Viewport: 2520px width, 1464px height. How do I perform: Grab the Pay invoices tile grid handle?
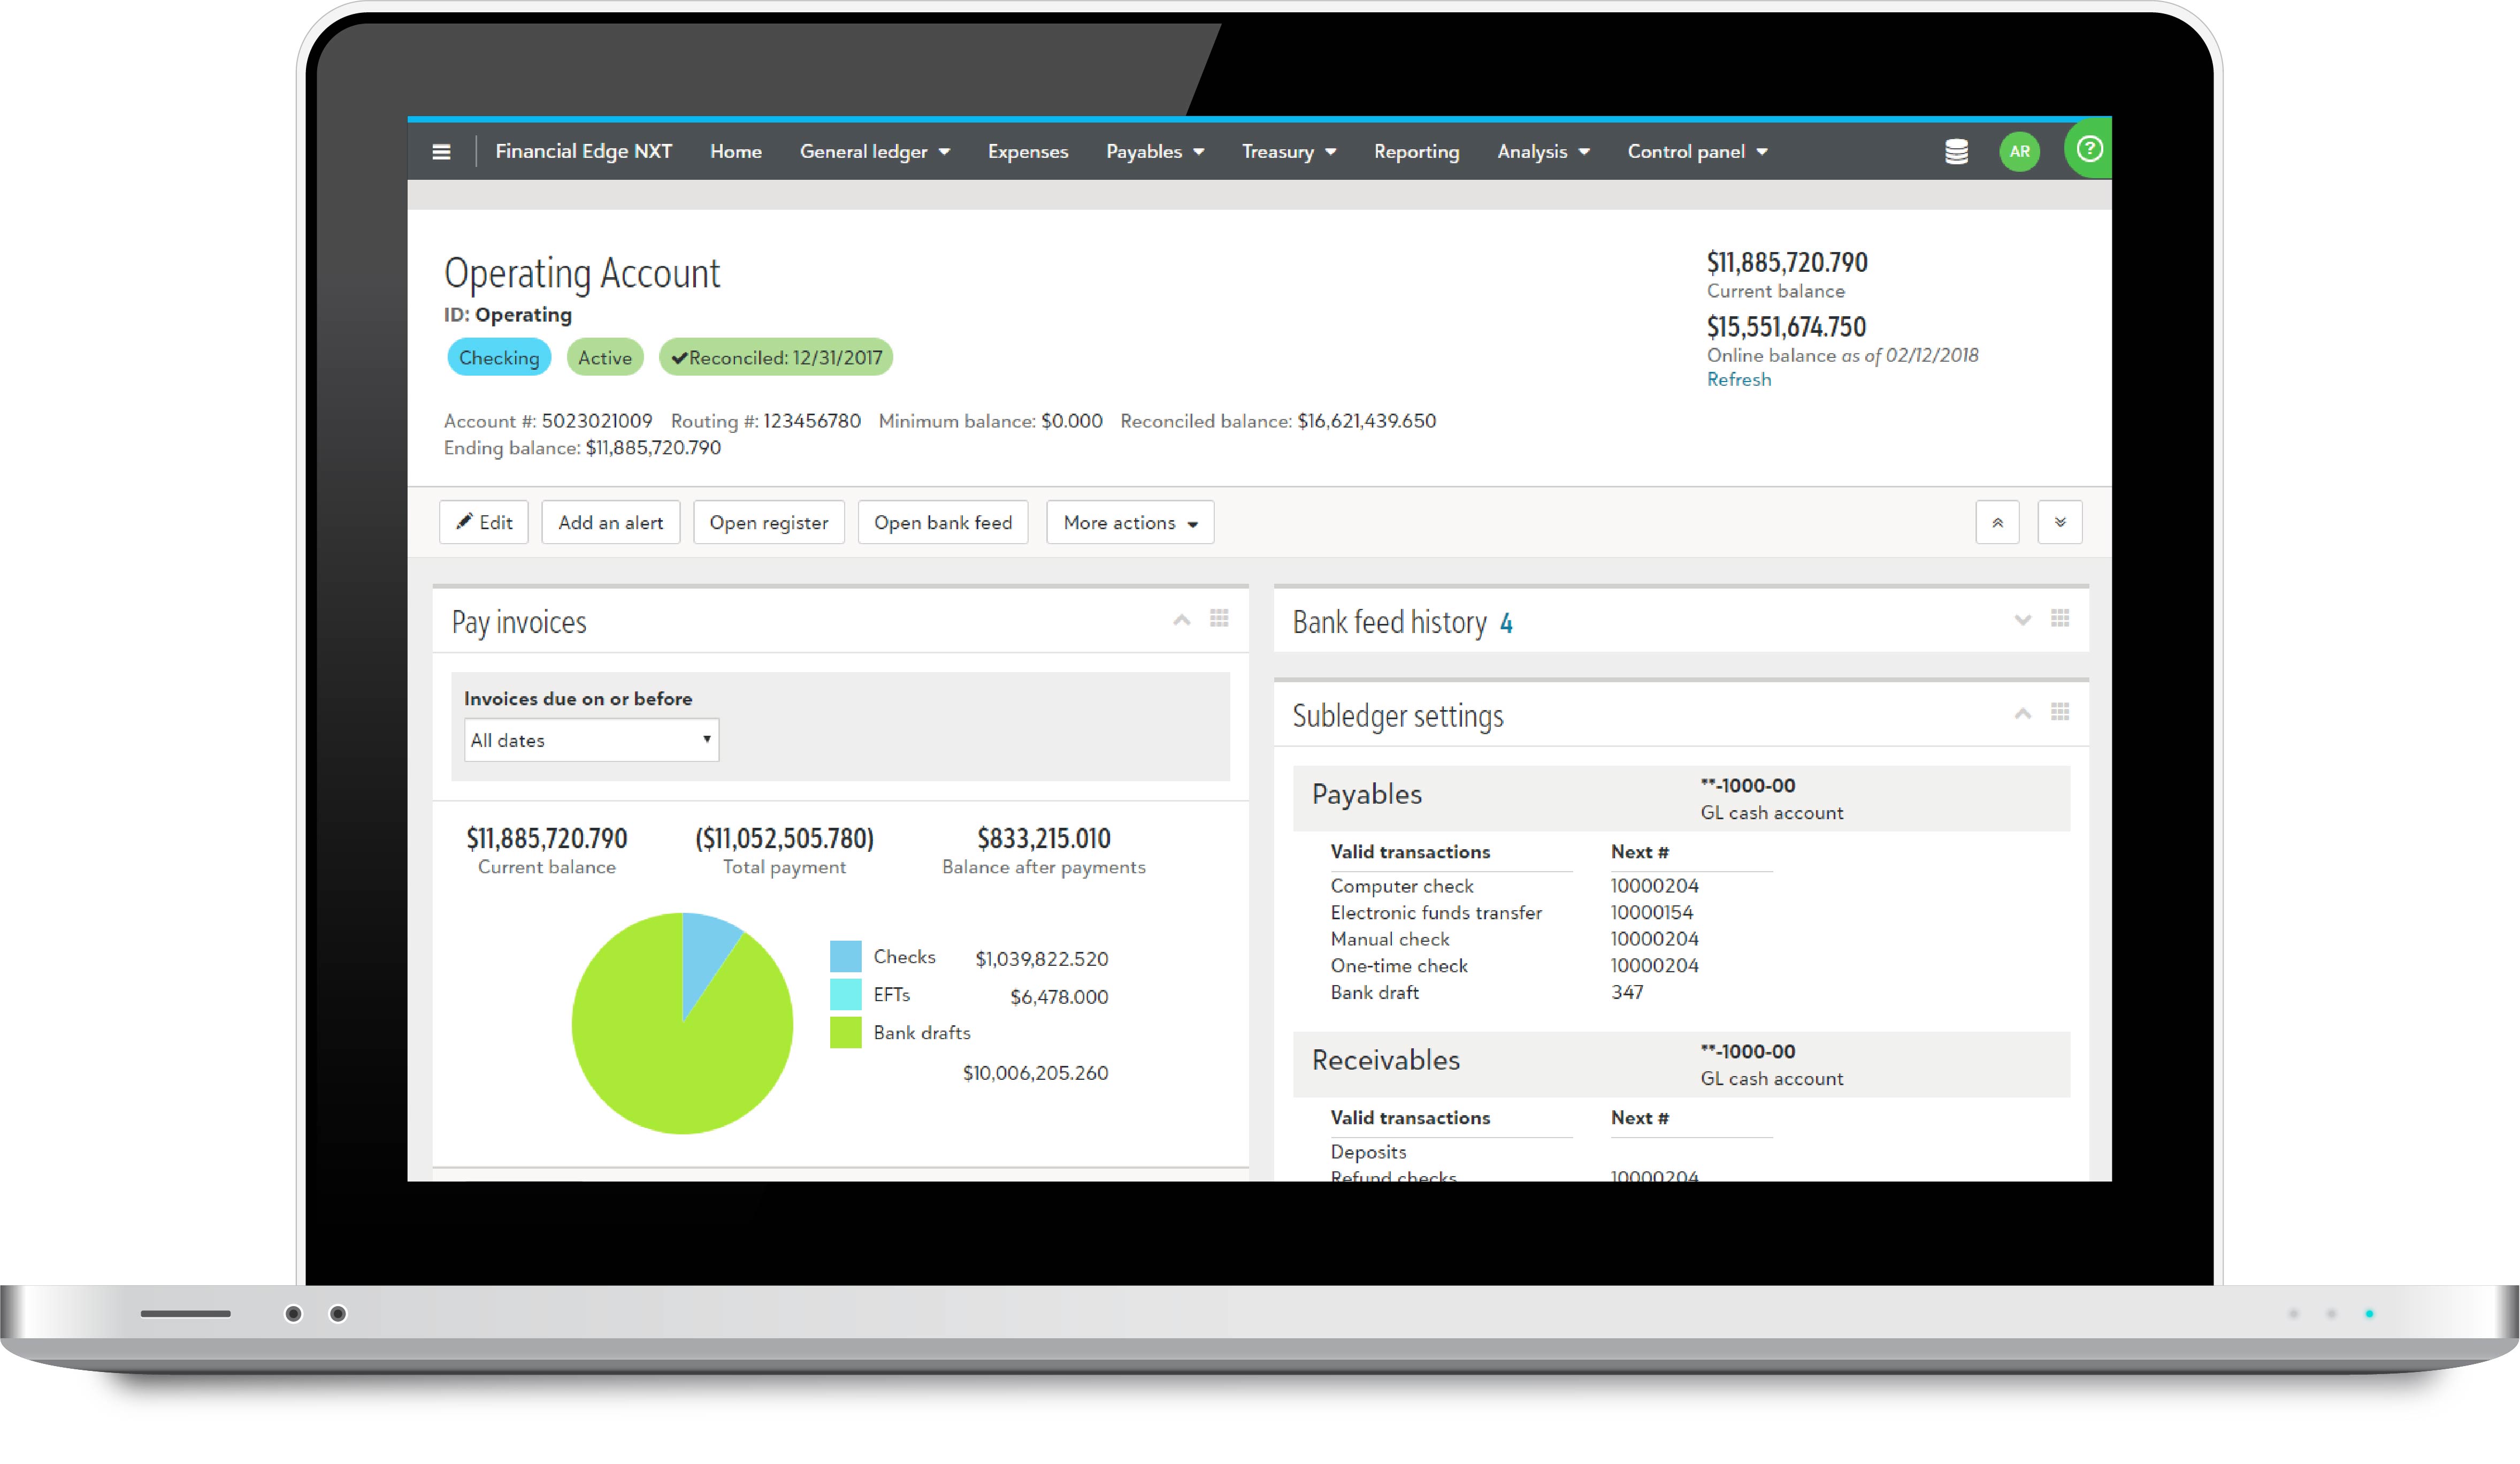click(1219, 619)
